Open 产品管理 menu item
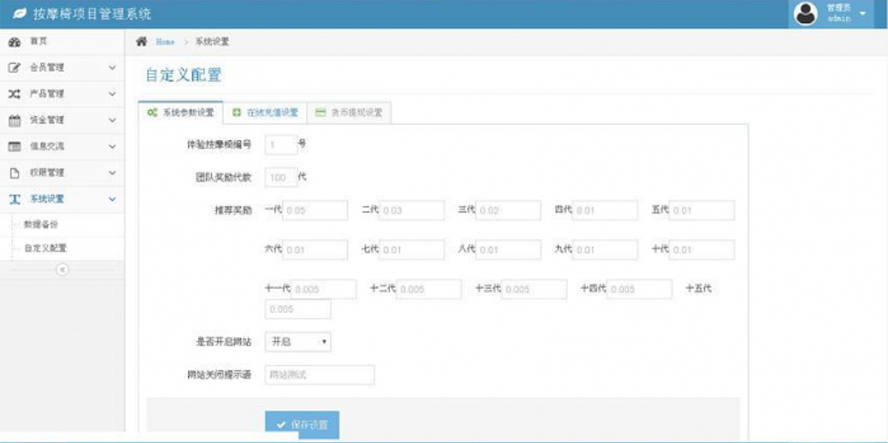 pos(62,94)
